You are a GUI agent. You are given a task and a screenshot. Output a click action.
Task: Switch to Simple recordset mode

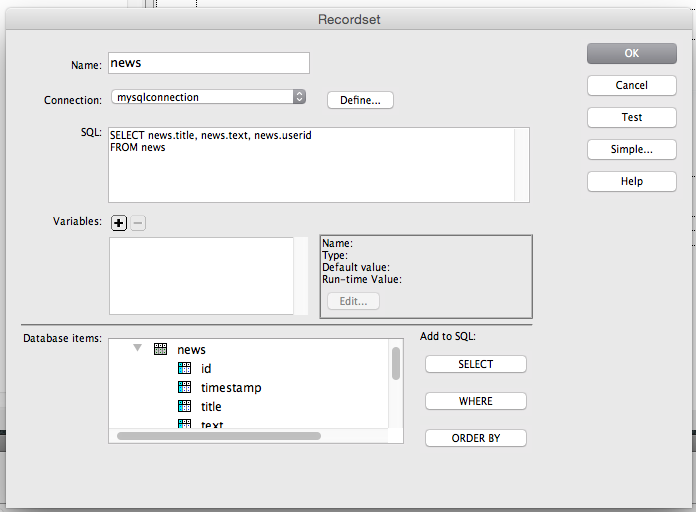click(x=632, y=149)
